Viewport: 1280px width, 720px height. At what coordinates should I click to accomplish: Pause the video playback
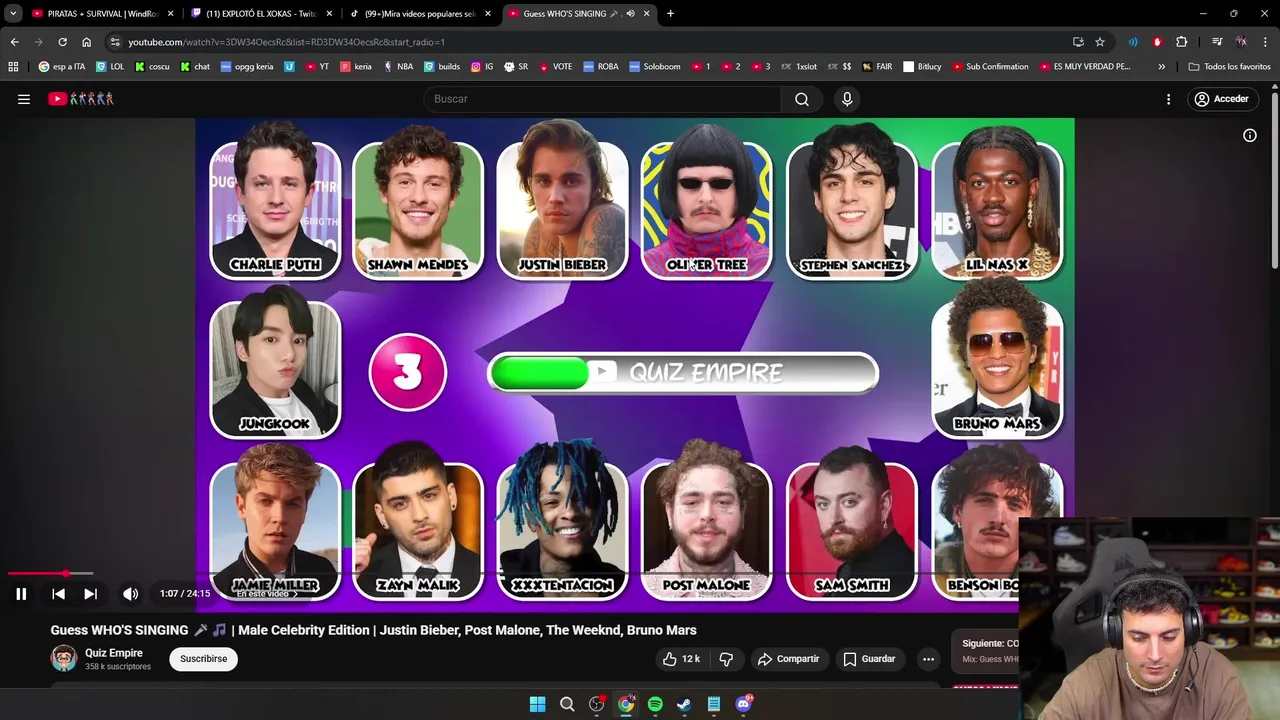coord(21,594)
